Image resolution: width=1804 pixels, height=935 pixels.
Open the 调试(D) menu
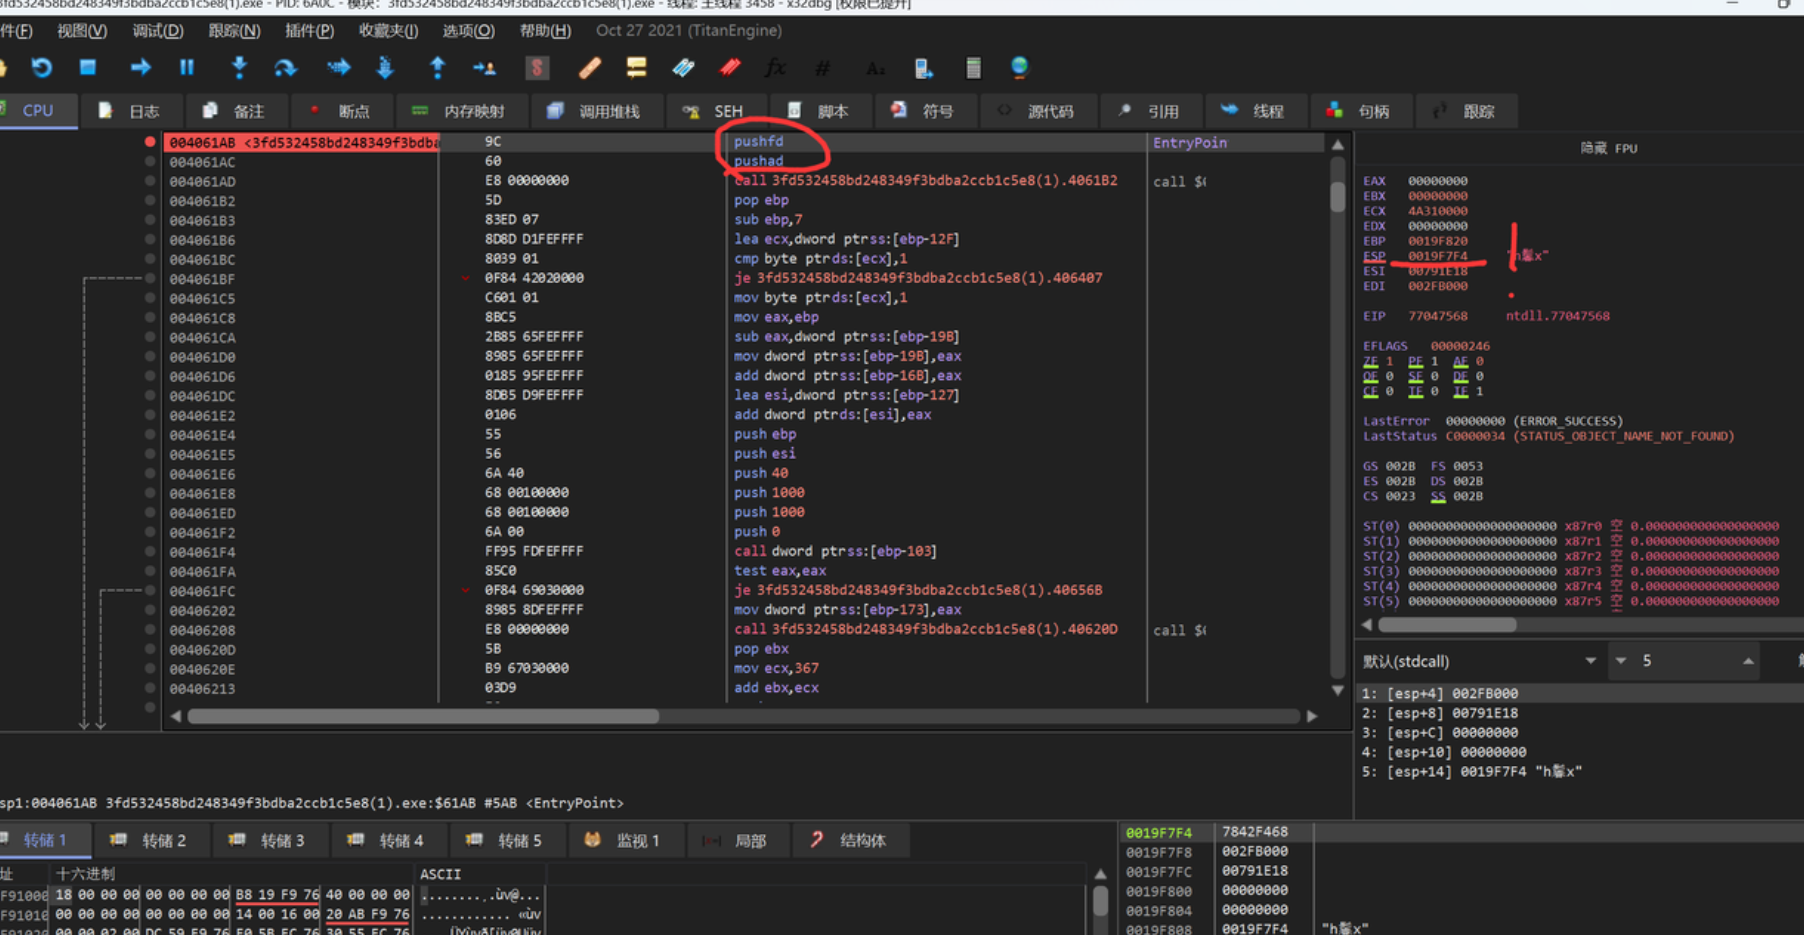(x=158, y=31)
